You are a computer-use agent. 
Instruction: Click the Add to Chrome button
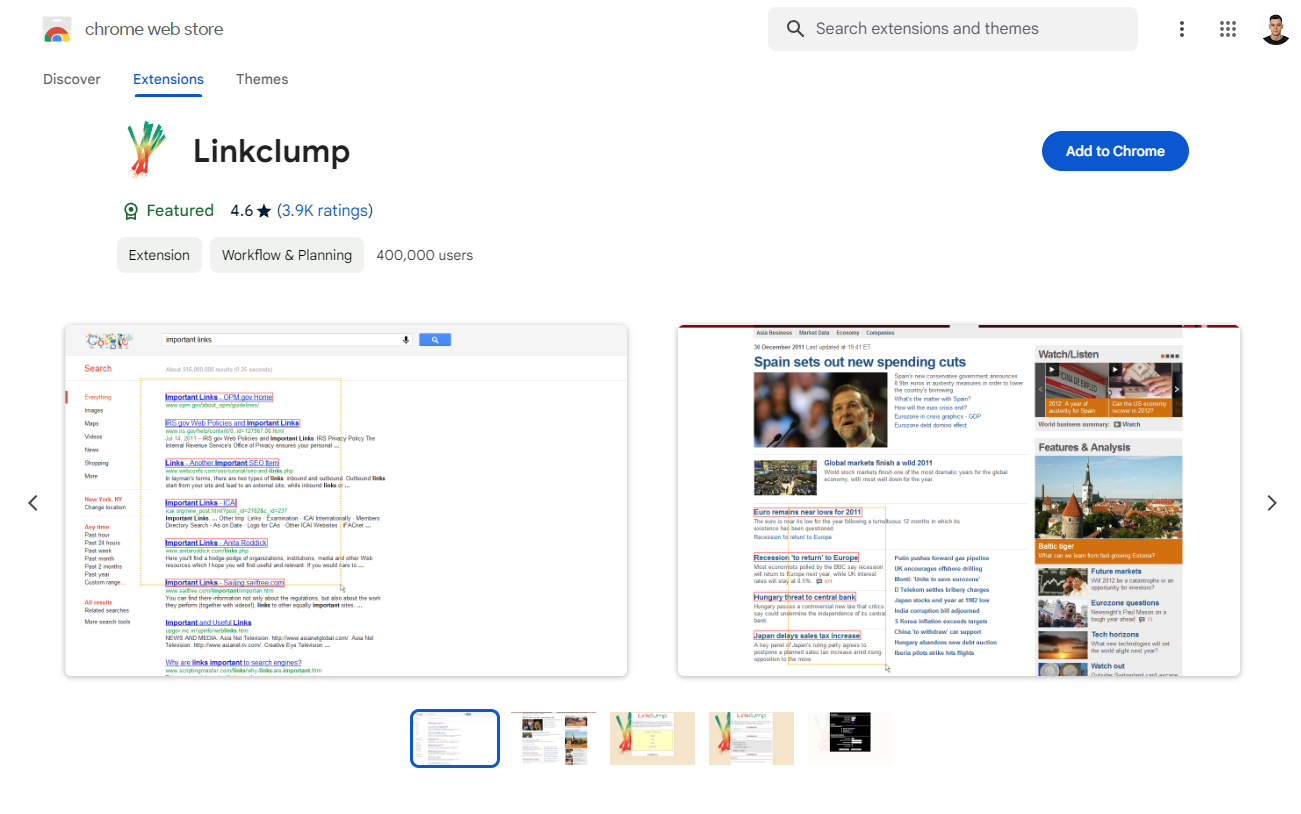(x=1115, y=151)
